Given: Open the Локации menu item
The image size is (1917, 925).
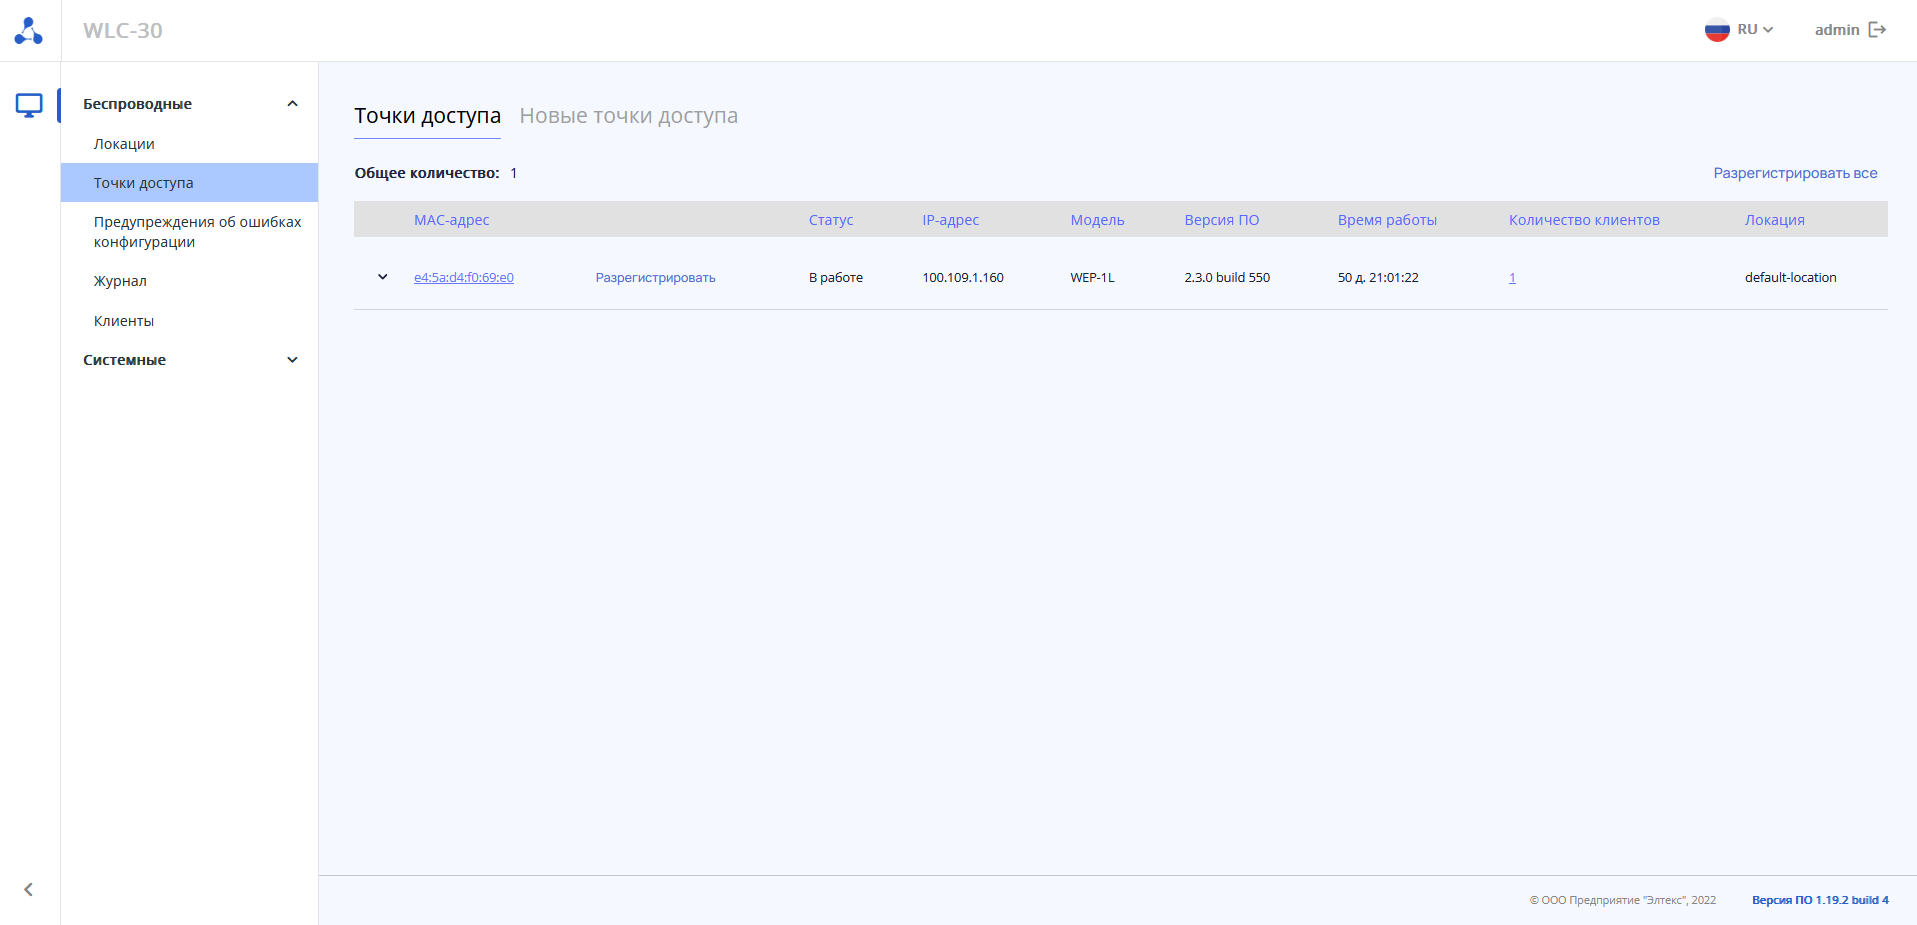Looking at the screenshot, I should tap(124, 144).
